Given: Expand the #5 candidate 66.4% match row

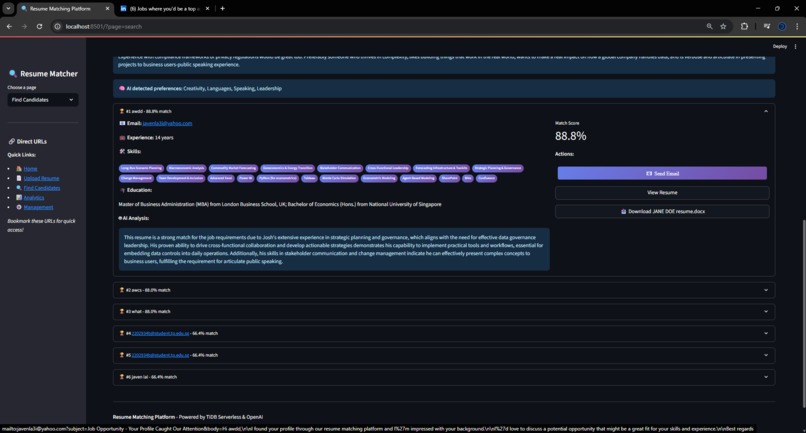Looking at the screenshot, I should tap(444, 355).
